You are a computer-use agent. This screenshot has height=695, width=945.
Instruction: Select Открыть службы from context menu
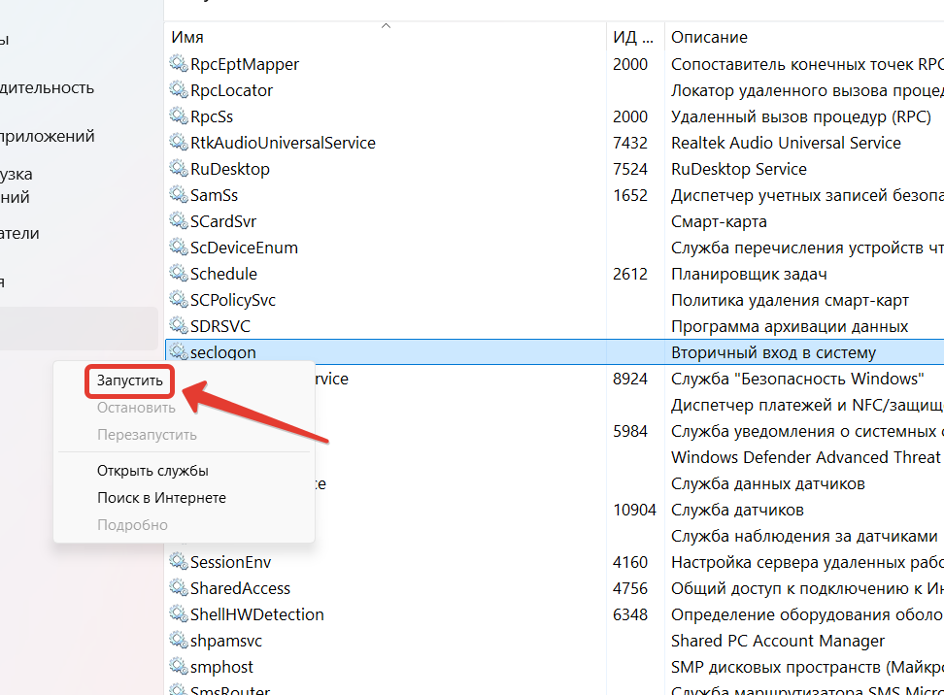[x=152, y=470]
